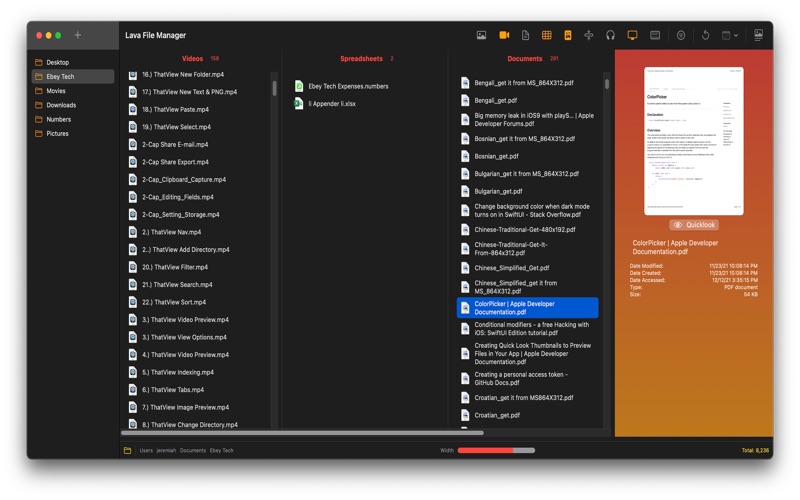Toggle the Images filter icon
The image size is (800, 500).
481,35
